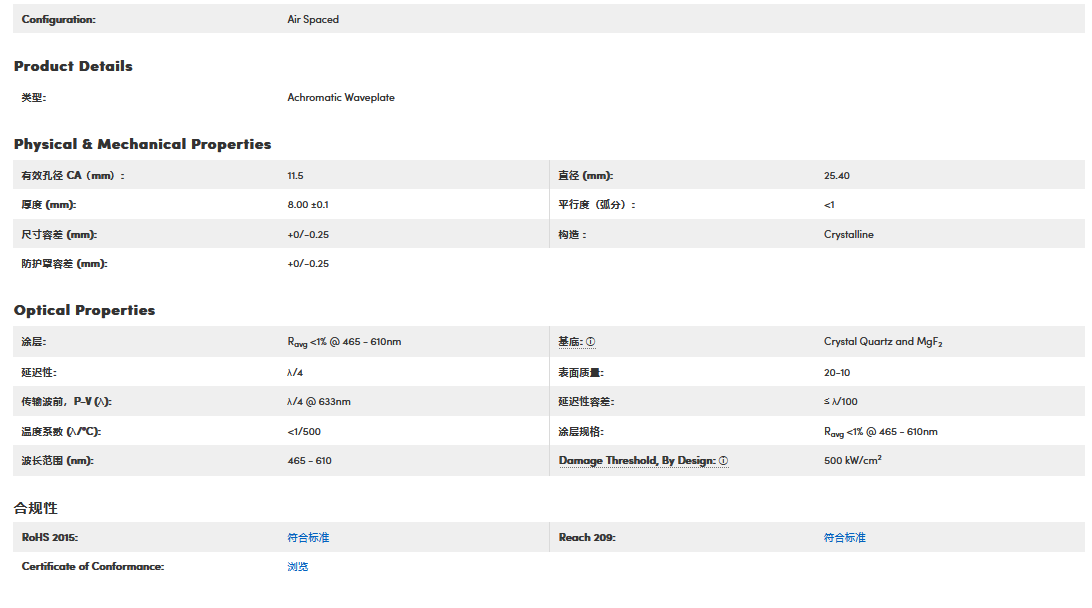Click the Damage Threshold info icon
The width and height of the screenshot is (1092, 608).
[x=723, y=461]
